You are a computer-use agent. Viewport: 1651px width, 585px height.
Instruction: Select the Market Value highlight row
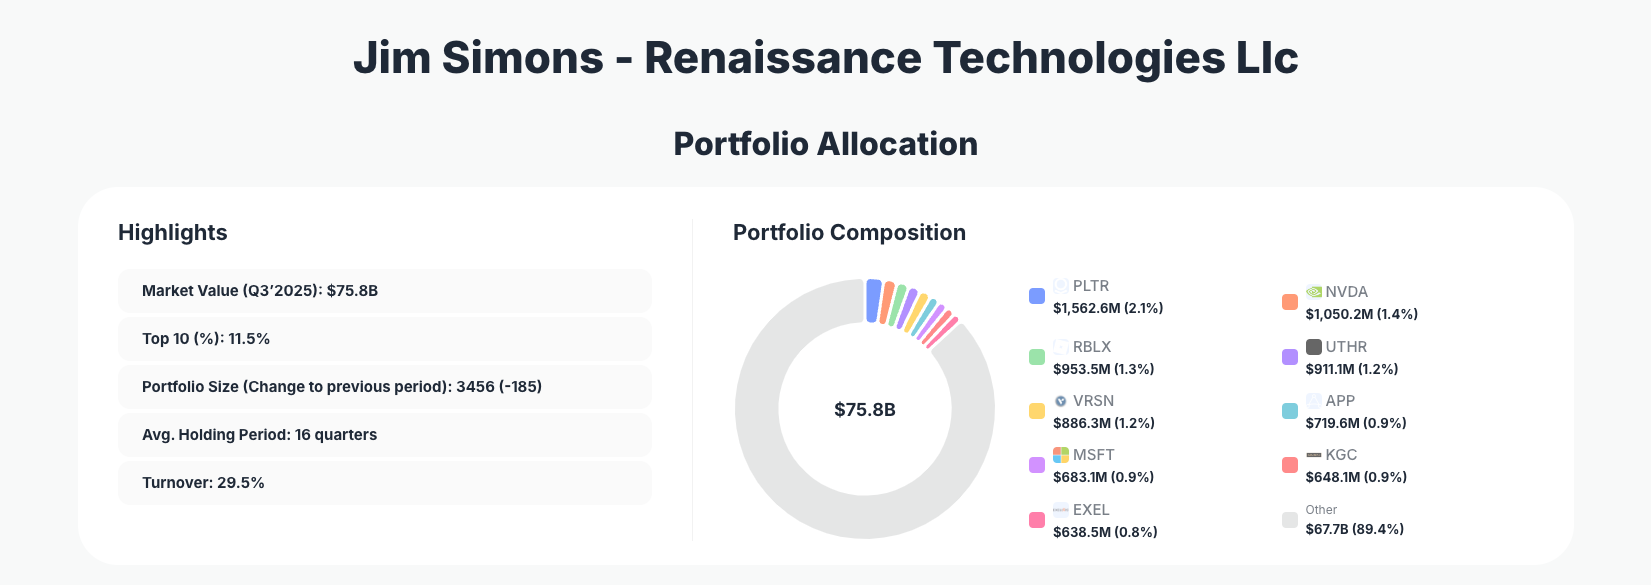click(x=385, y=290)
